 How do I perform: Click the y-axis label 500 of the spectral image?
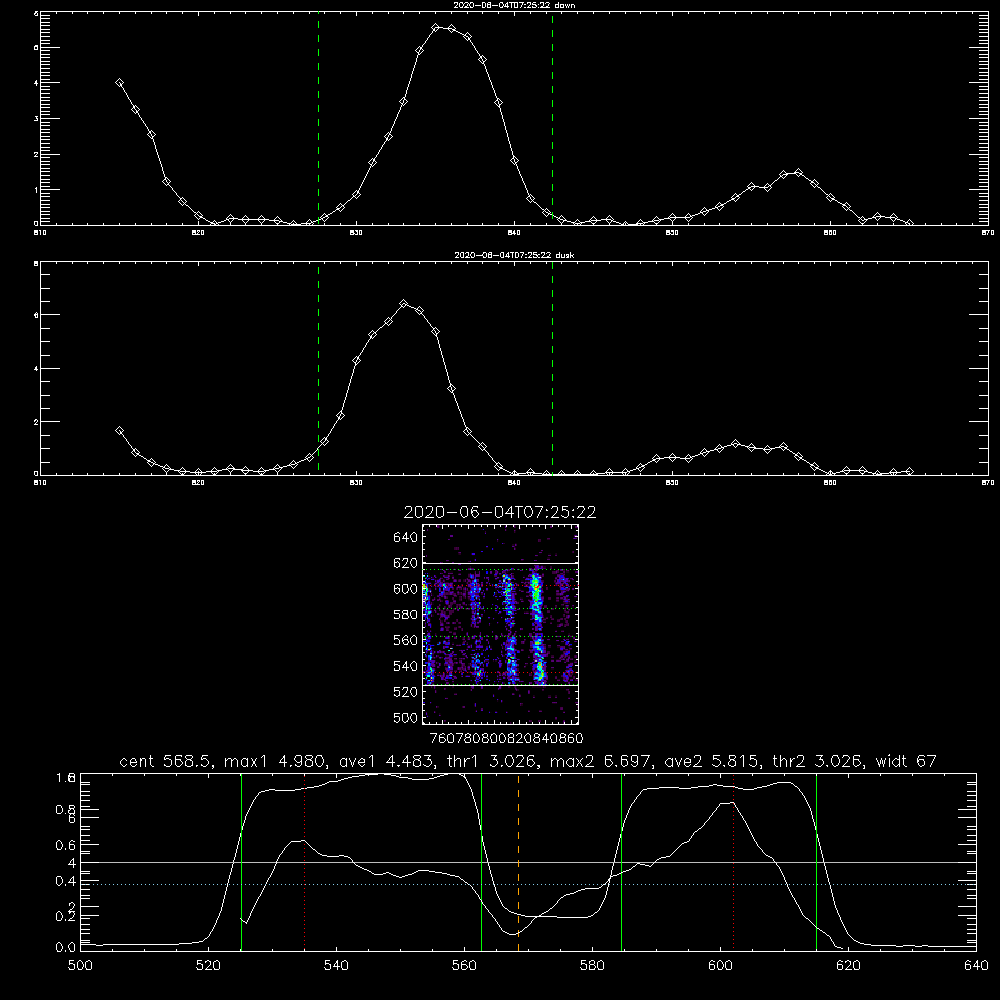[x=406, y=717]
